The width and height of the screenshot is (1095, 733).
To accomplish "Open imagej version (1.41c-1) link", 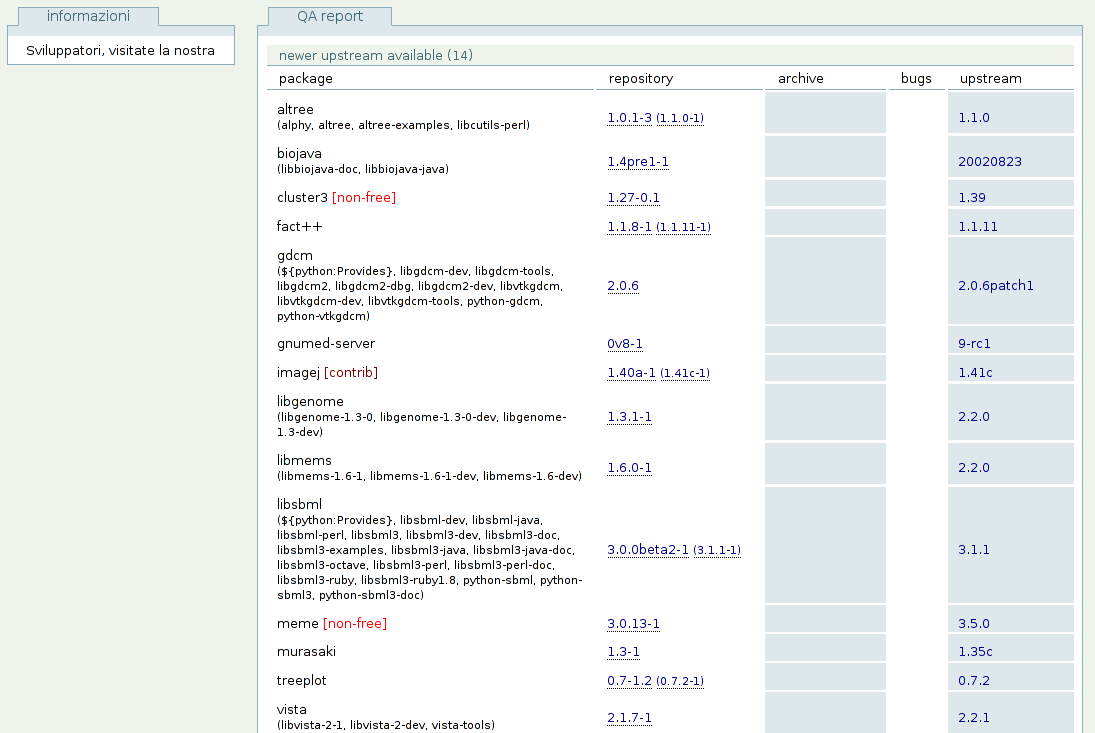I will pos(685,373).
